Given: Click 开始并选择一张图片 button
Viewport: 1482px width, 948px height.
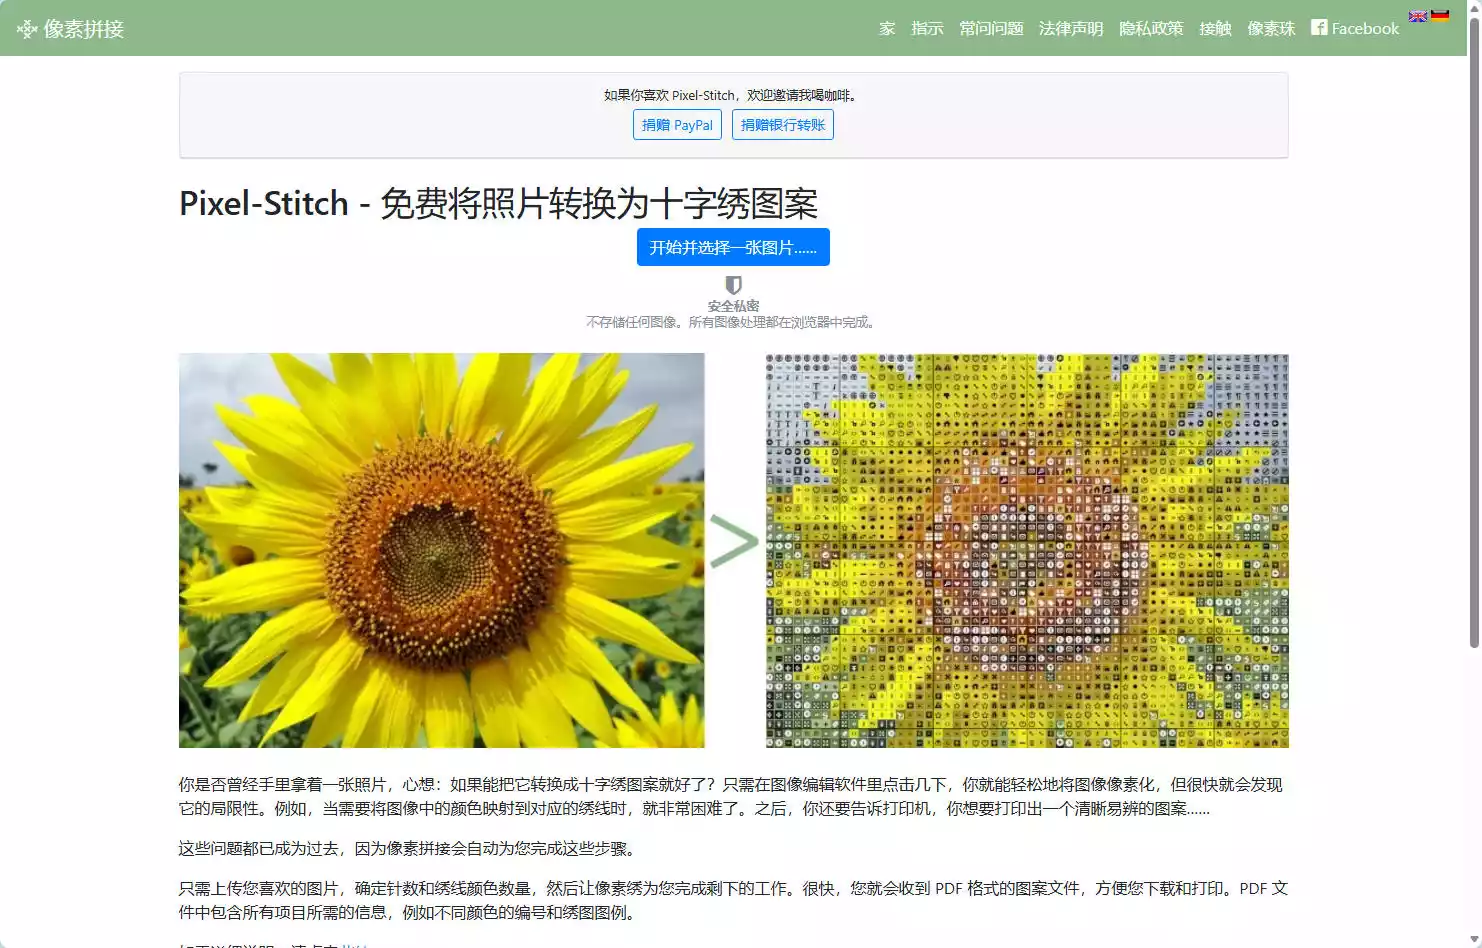Looking at the screenshot, I should [x=733, y=247].
